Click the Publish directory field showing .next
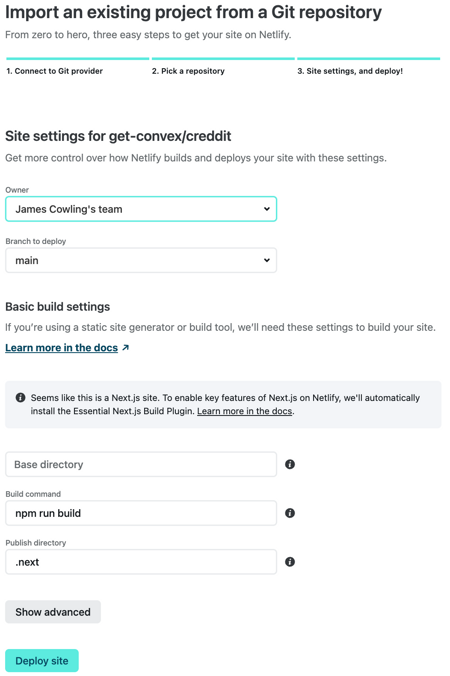This screenshot has width=450, height=676. tap(141, 562)
